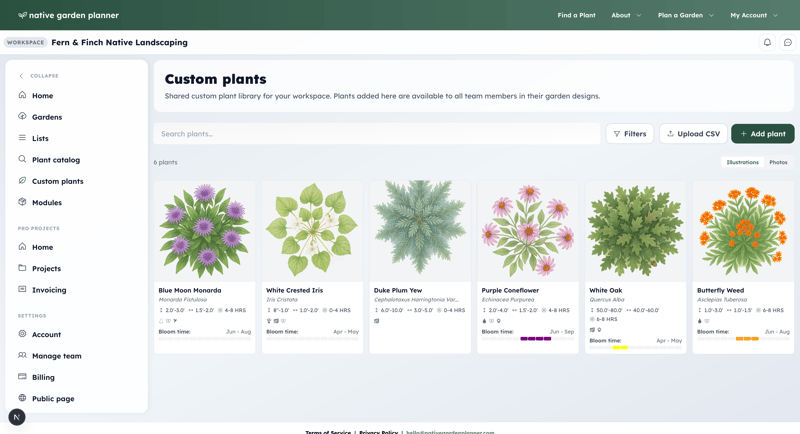Click the native garden planner logo
The image size is (800, 434).
pos(68,15)
